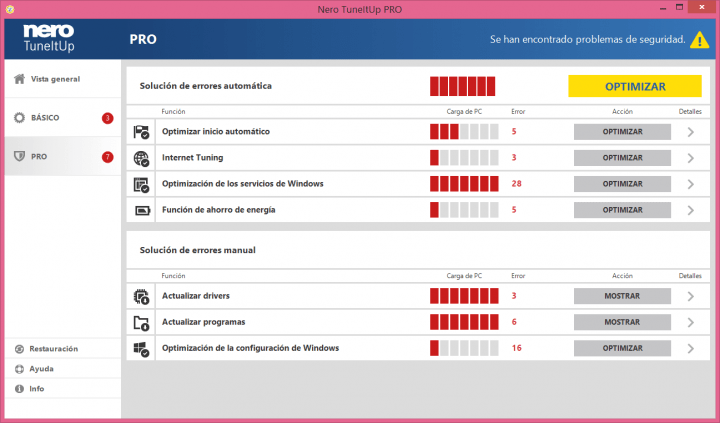Click the overall PC load bar at top

click(462, 86)
